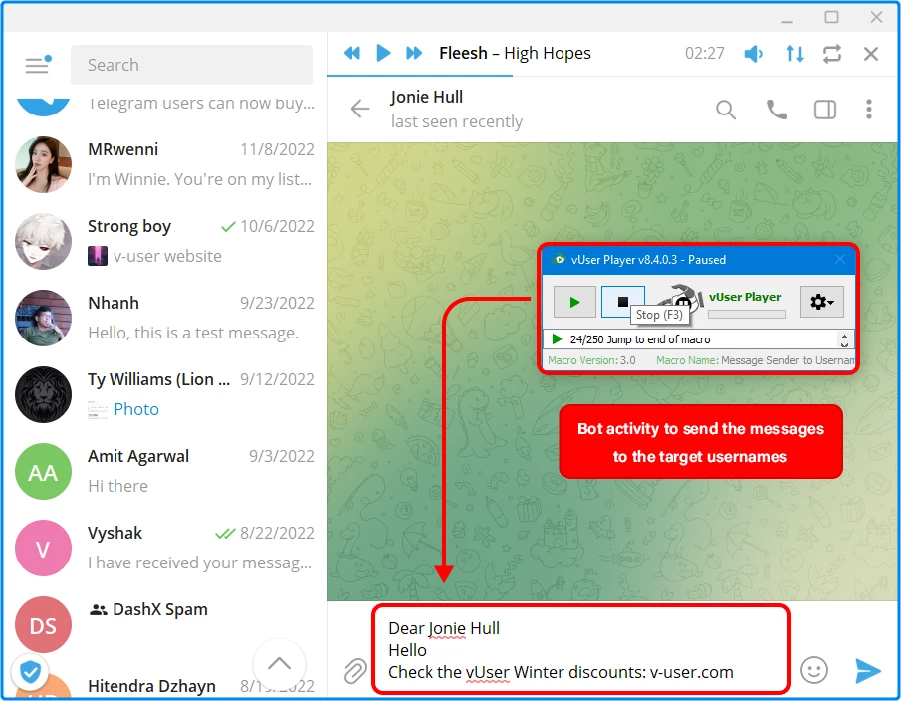Click the green AA avatar
Screen dimensions: 901x701
pyautogui.click(x=44, y=471)
